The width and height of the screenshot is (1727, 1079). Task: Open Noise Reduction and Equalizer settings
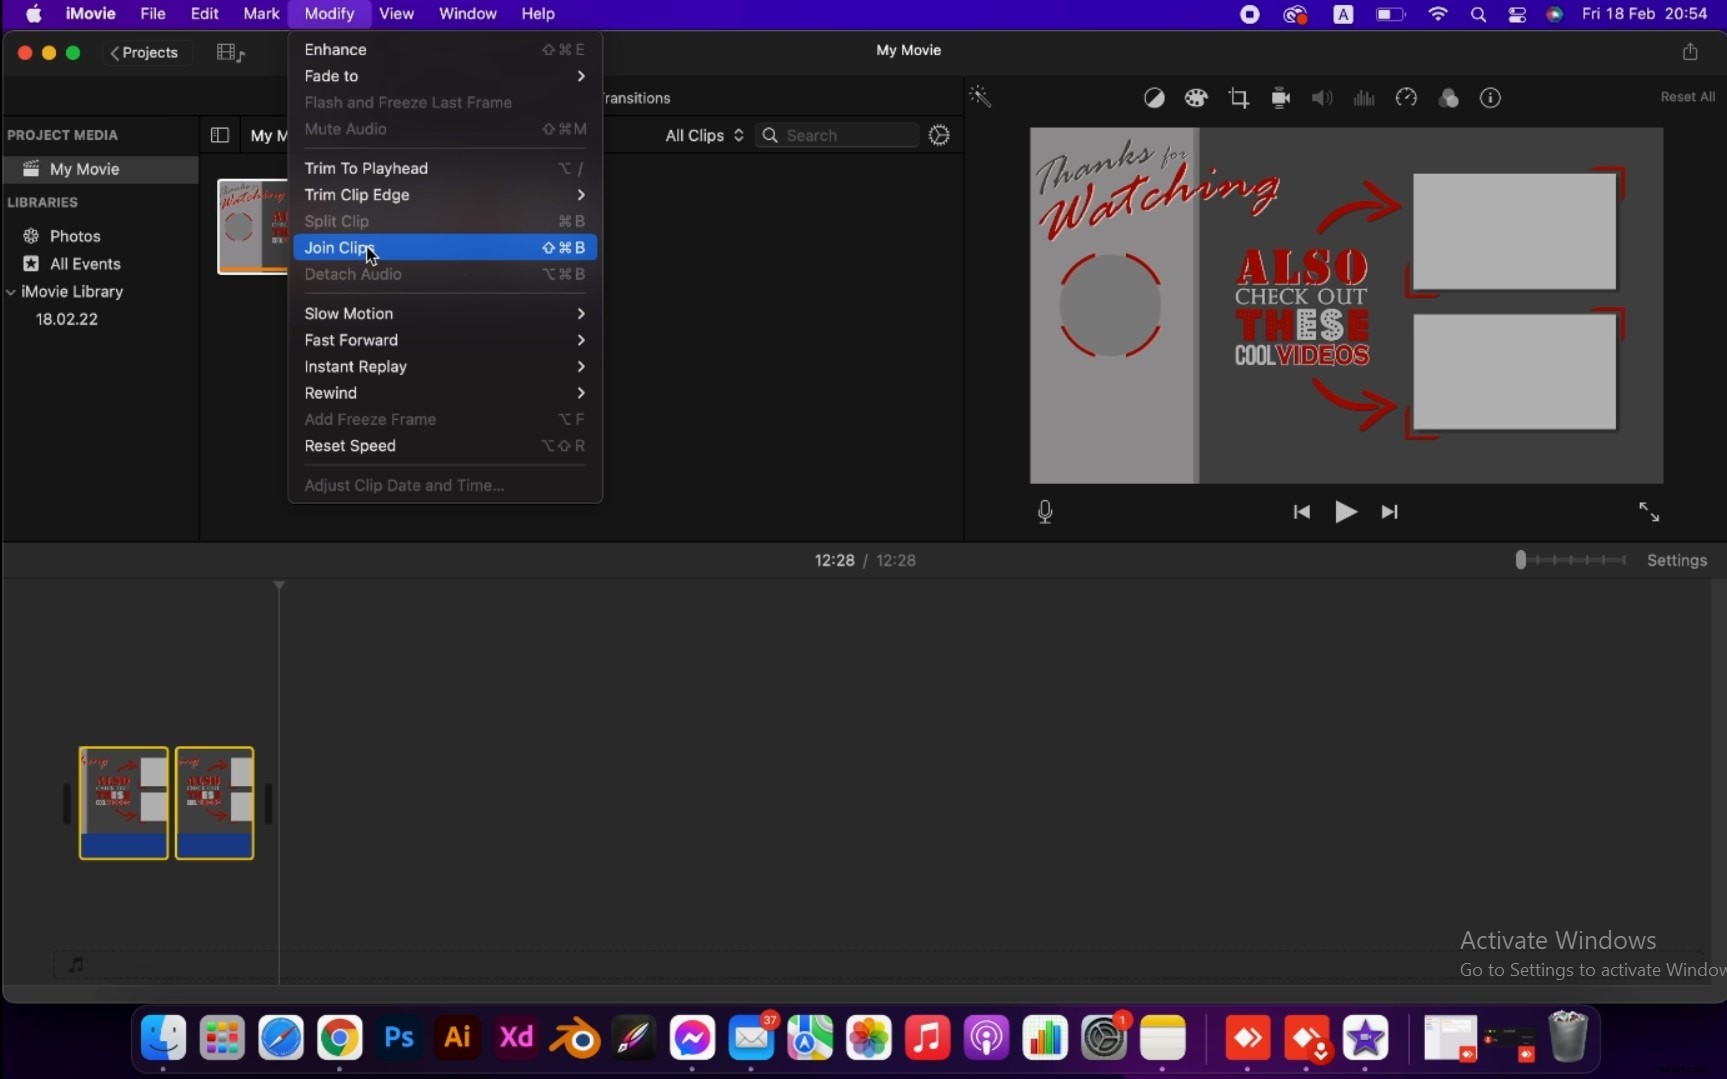point(1363,98)
